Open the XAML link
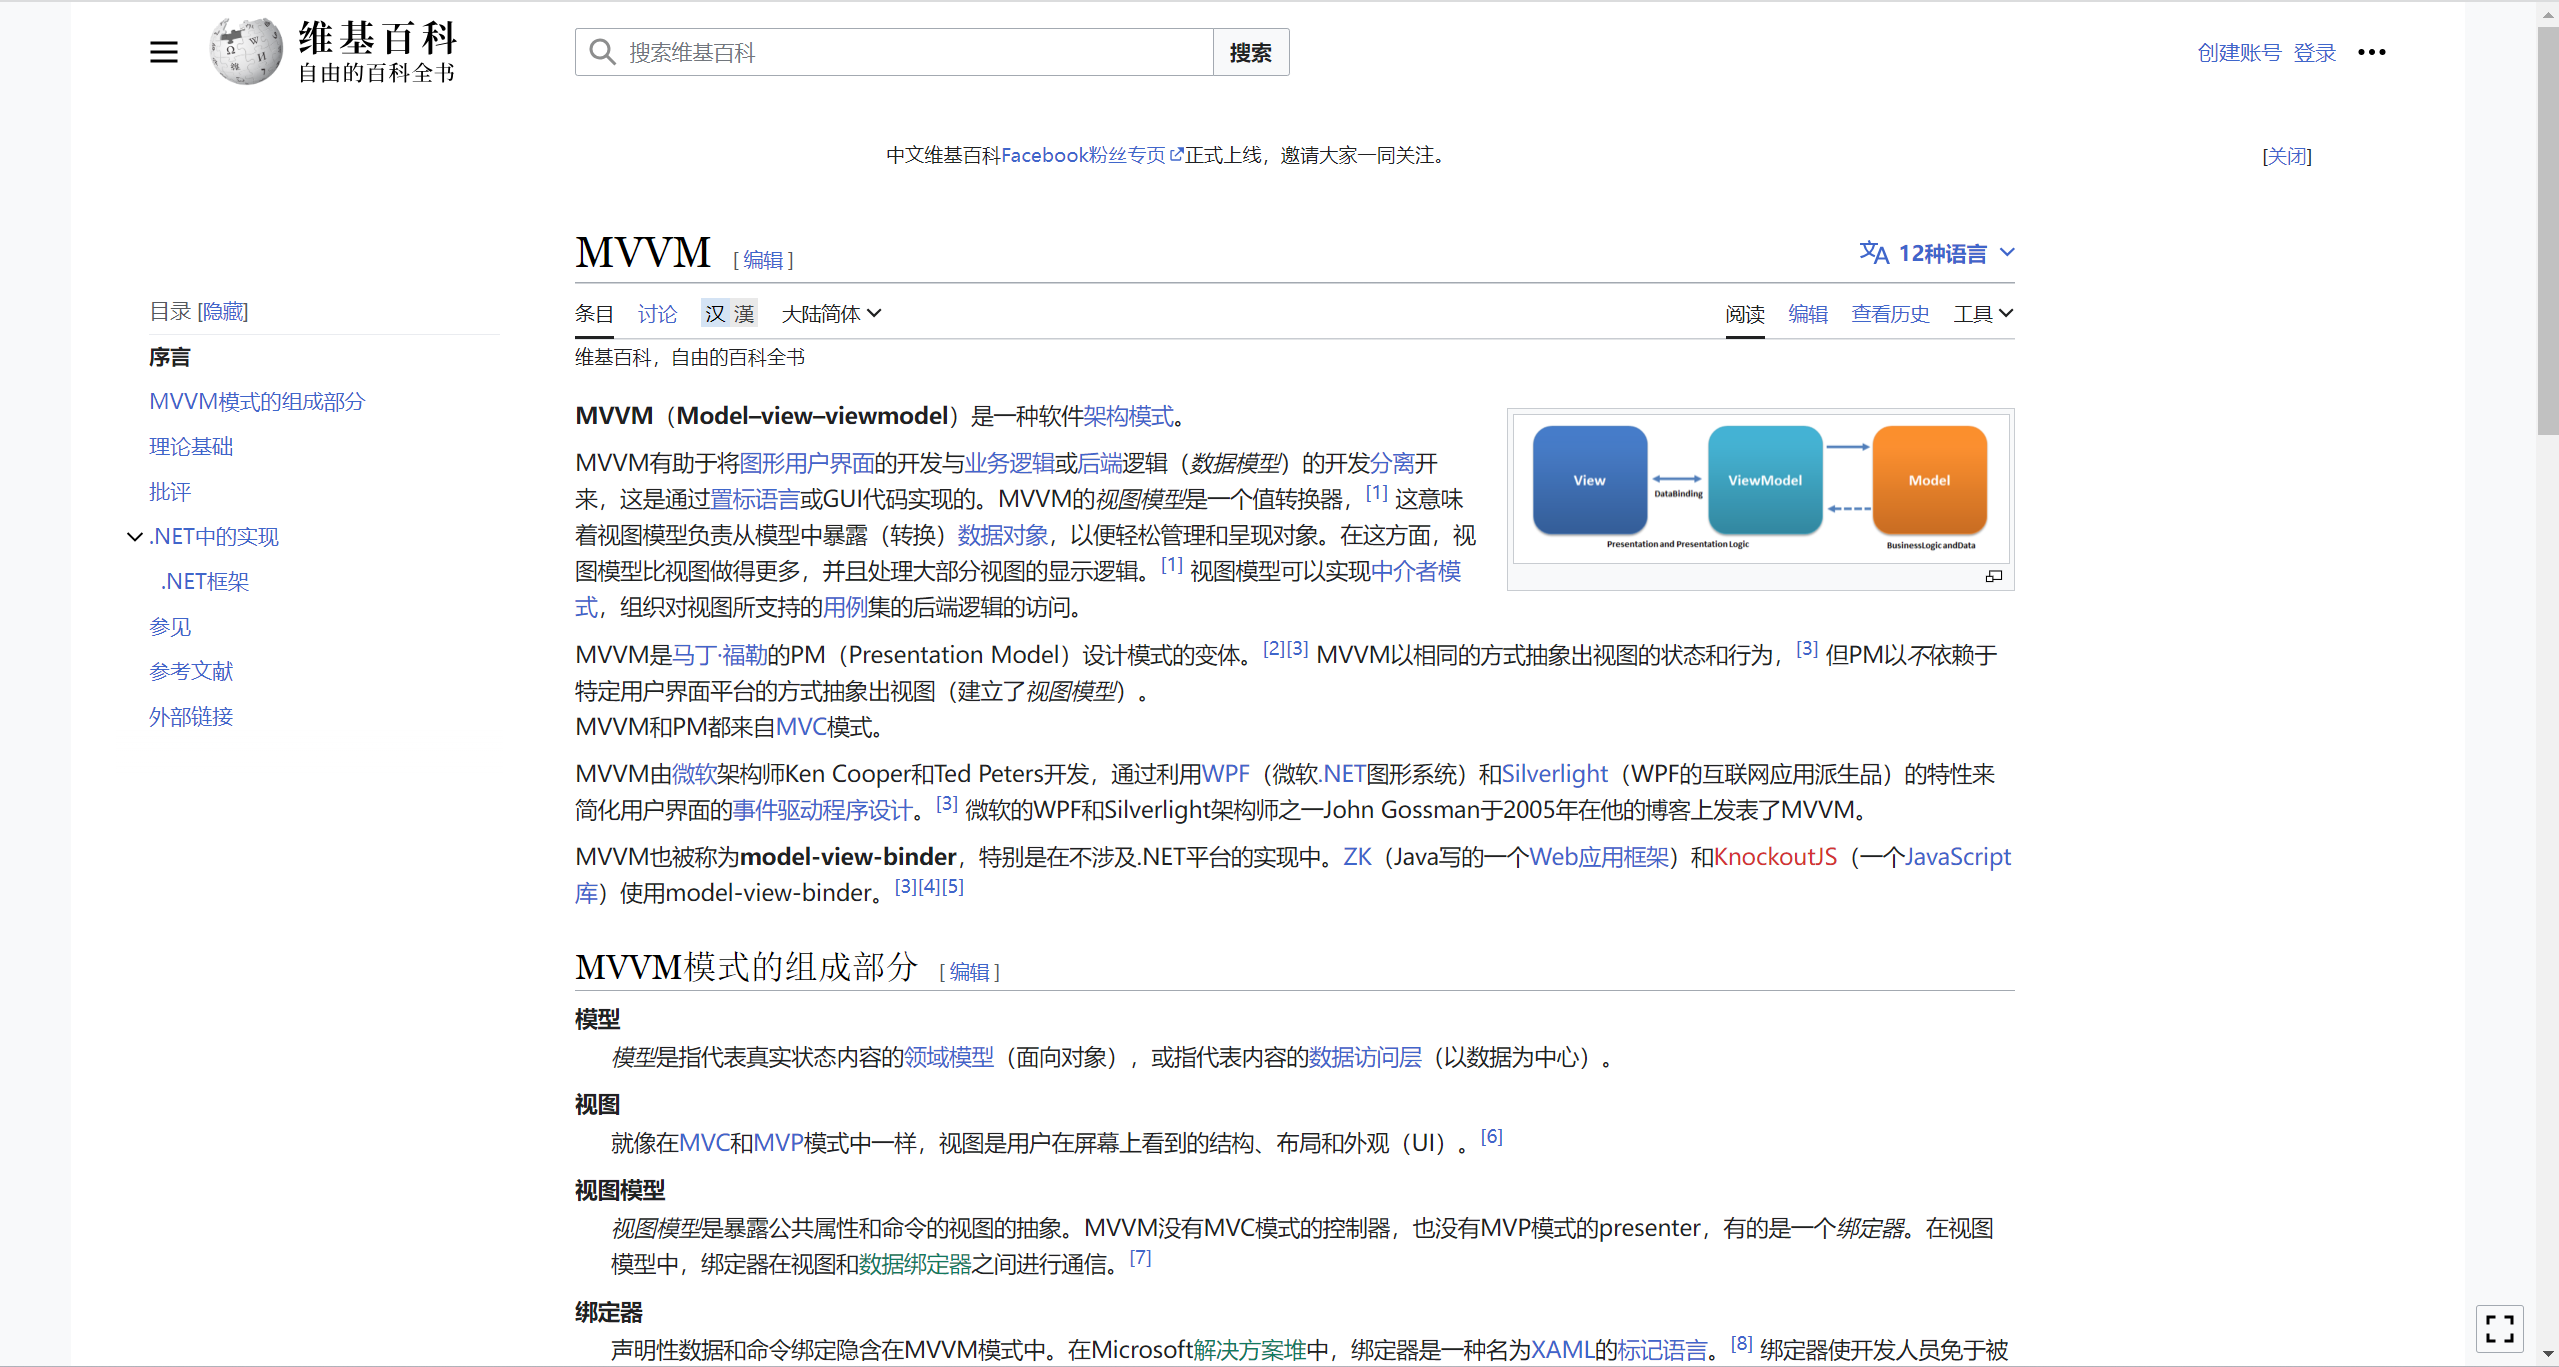 (1563, 1350)
